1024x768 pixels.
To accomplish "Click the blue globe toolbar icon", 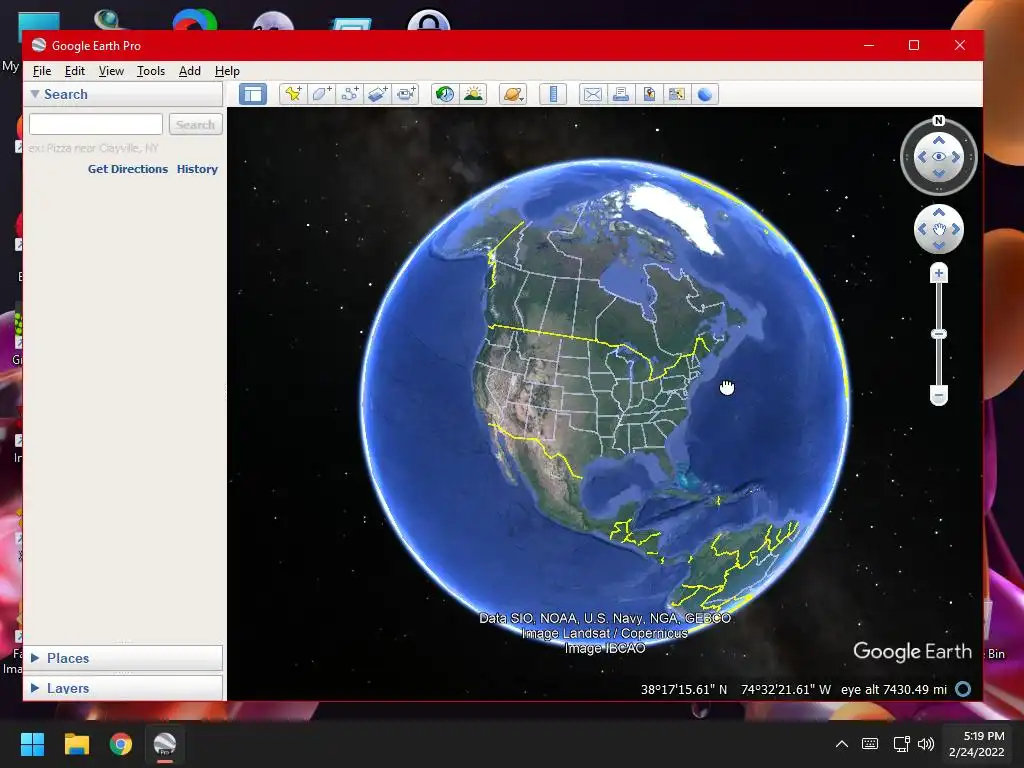I will coord(705,94).
